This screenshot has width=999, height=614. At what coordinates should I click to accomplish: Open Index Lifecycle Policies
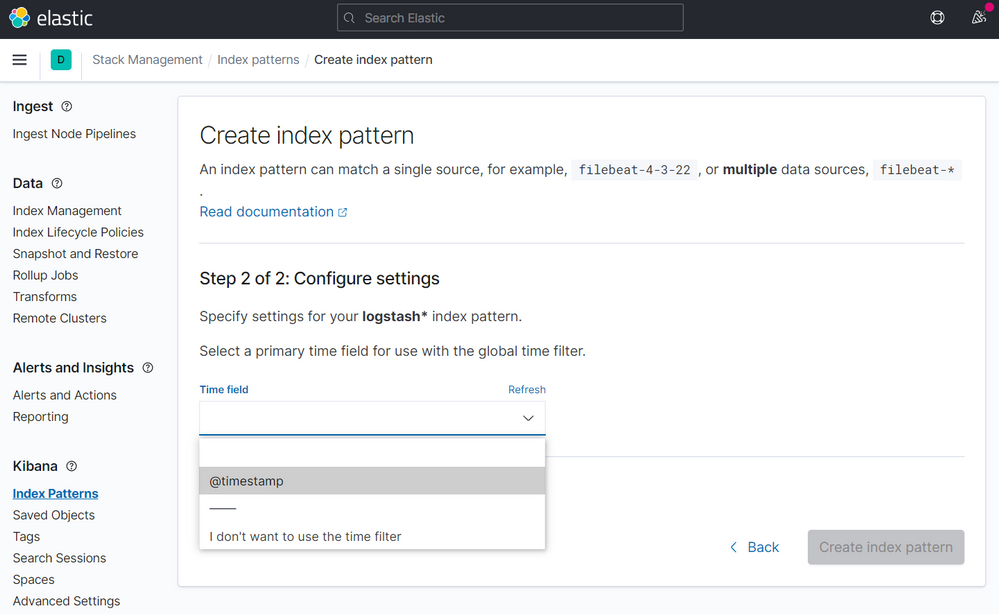[78, 232]
